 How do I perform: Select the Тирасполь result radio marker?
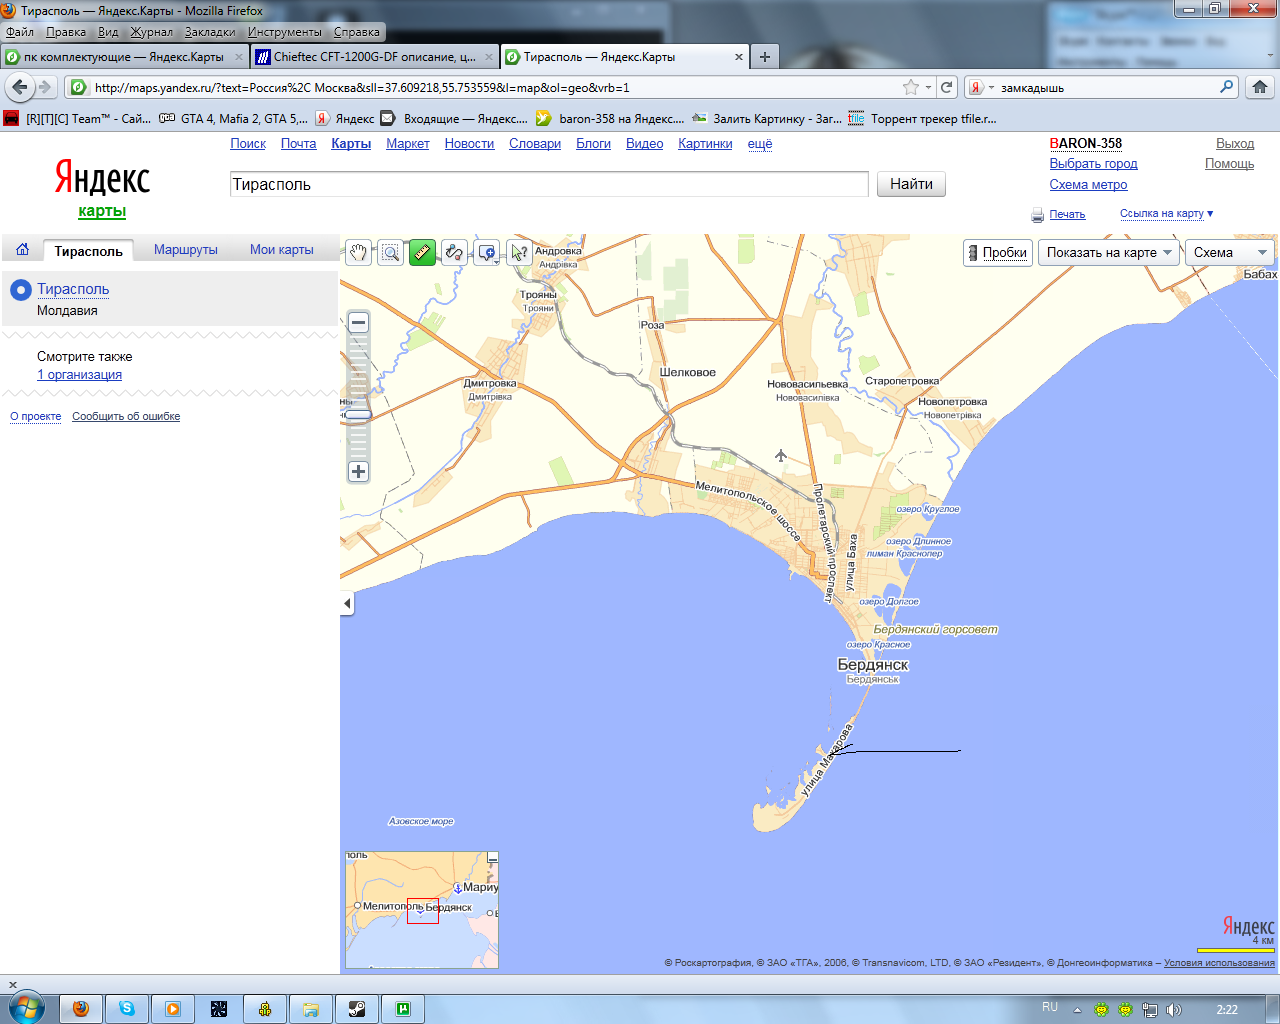[20, 290]
